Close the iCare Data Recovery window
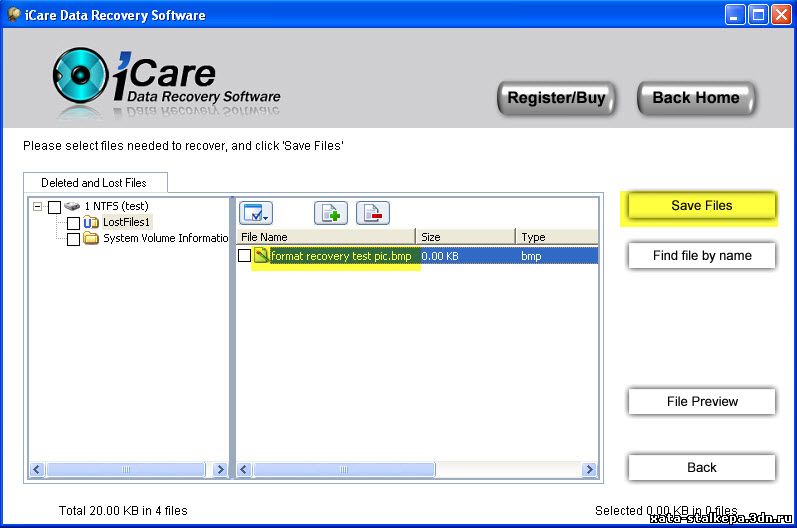The width and height of the screenshot is (797, 528). [x=781, y=15]
